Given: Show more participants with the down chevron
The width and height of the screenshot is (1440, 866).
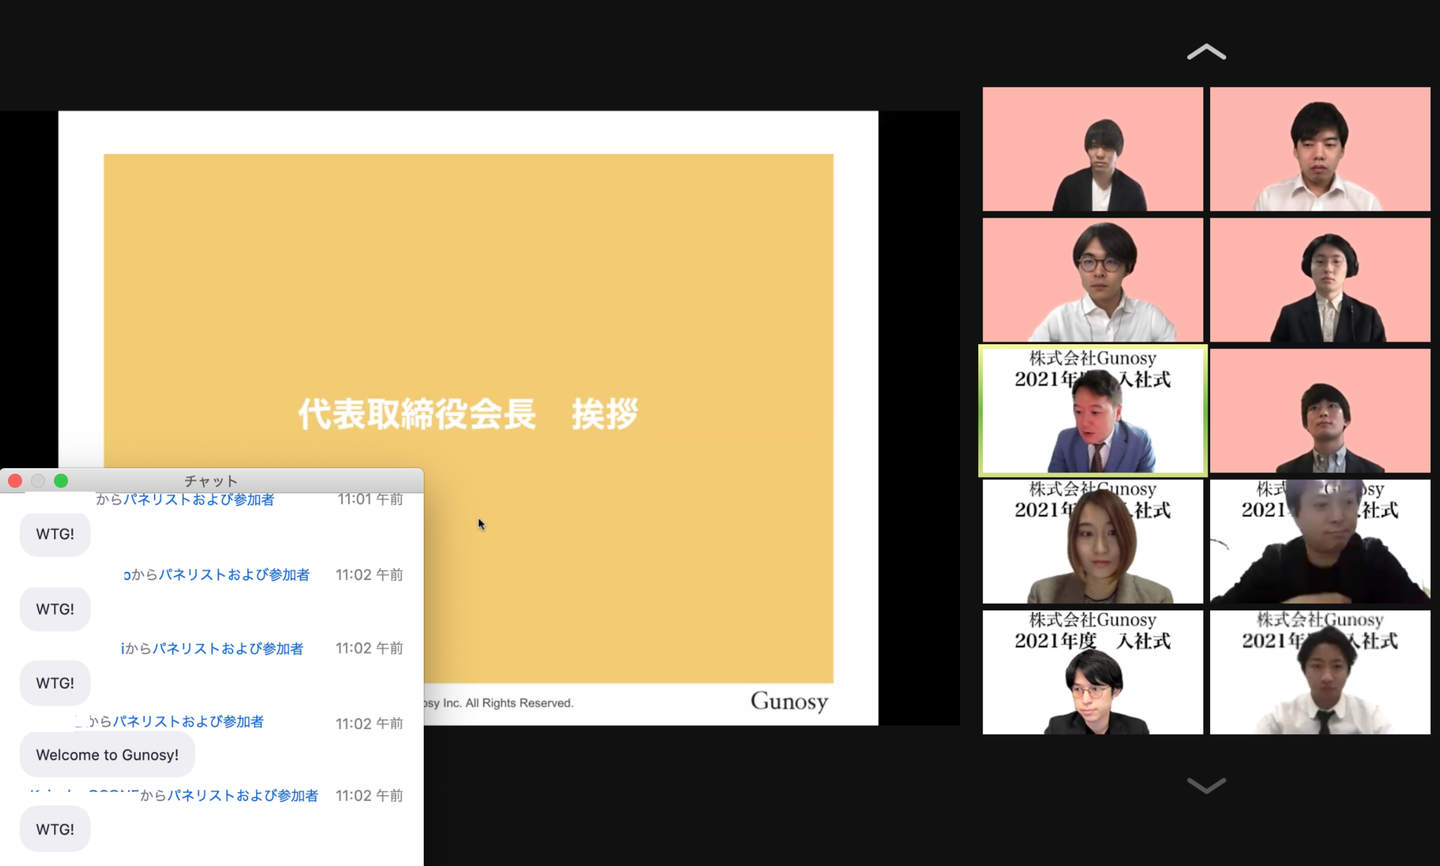Looking at the screenshot, I should pyautogui.click(x=1206, y=785).
